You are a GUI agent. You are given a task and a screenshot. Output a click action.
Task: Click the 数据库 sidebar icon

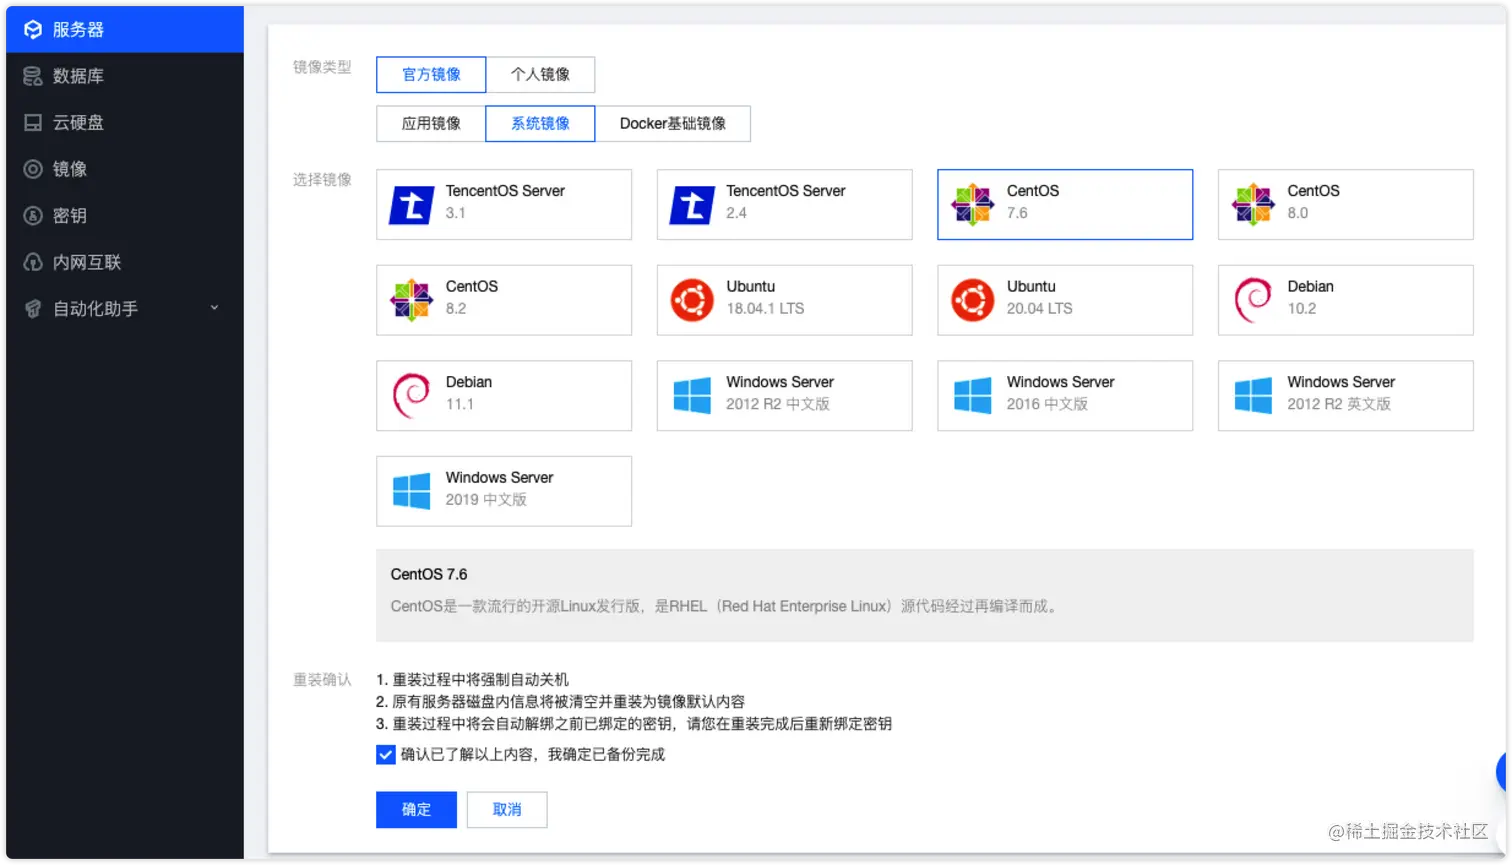tap(33, 76)
